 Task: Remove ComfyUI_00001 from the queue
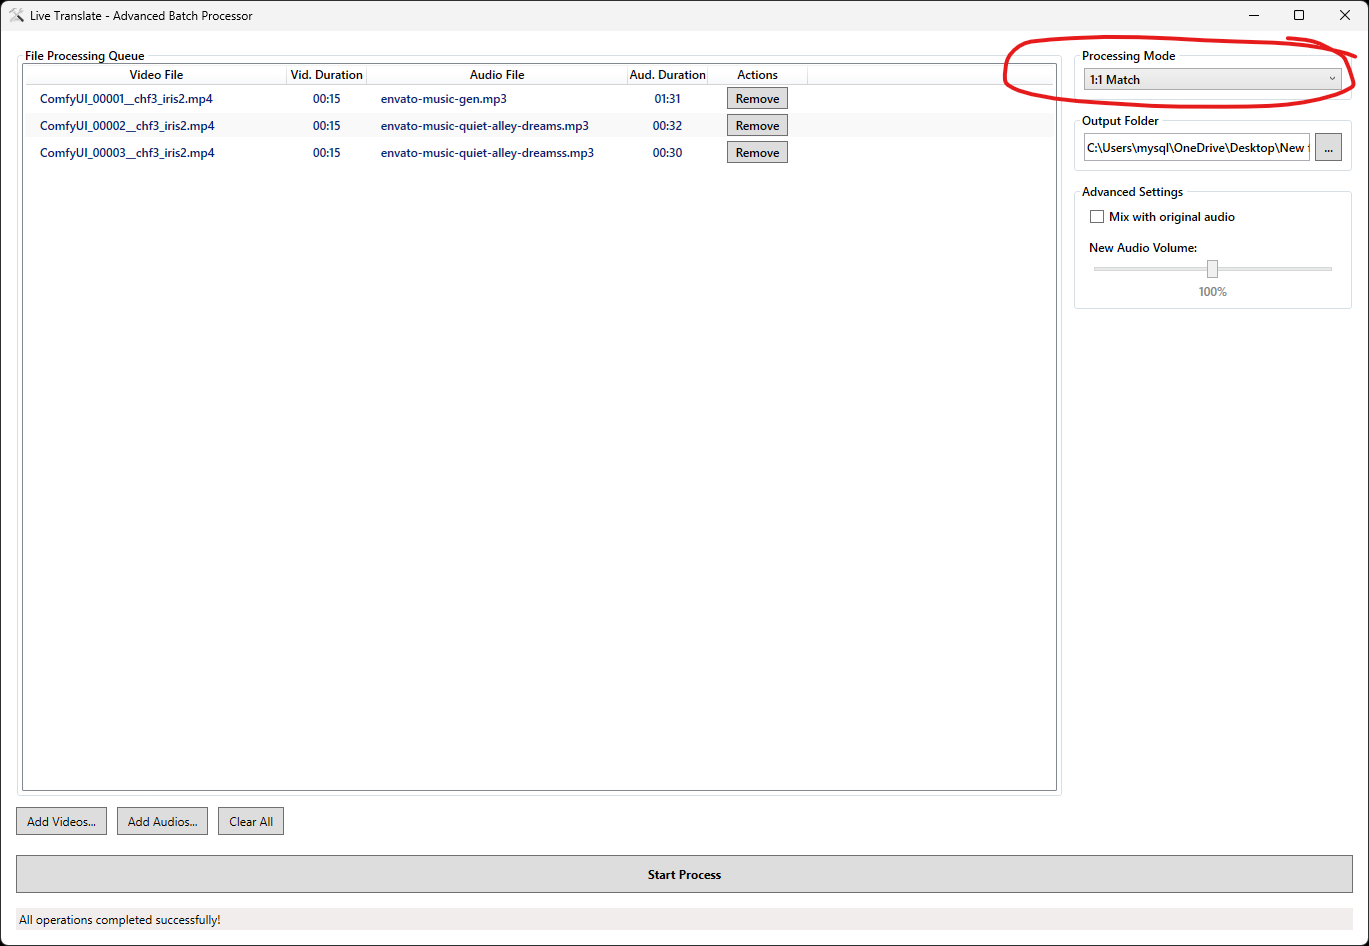(757, 99)
